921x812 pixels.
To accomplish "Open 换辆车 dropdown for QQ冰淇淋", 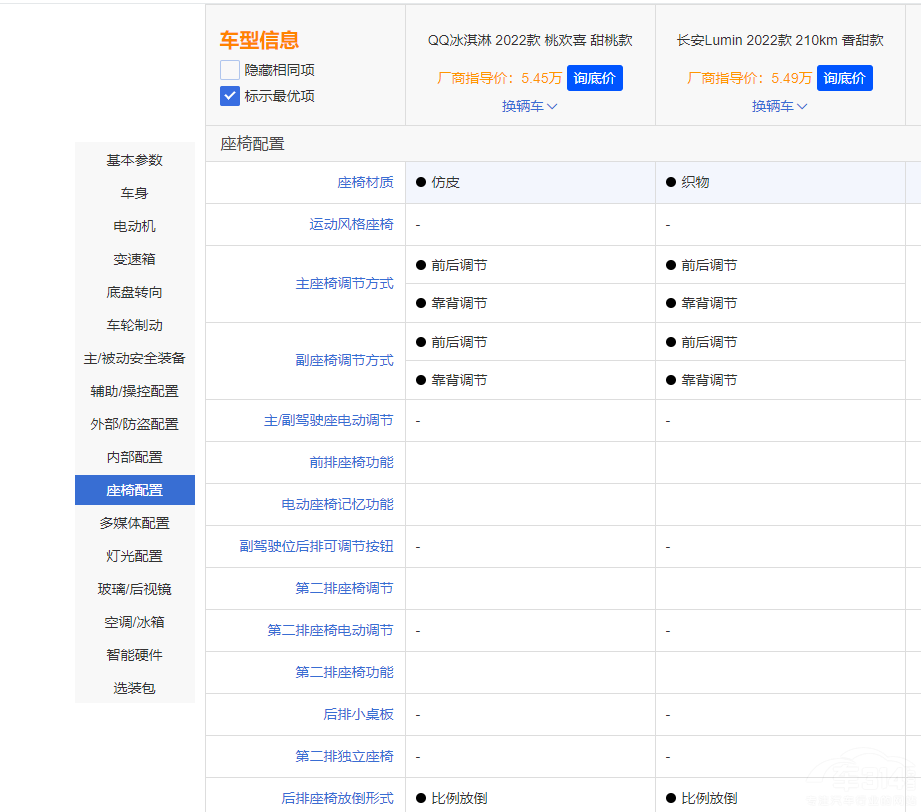I will pyautogui.click(x=529, y=106).
